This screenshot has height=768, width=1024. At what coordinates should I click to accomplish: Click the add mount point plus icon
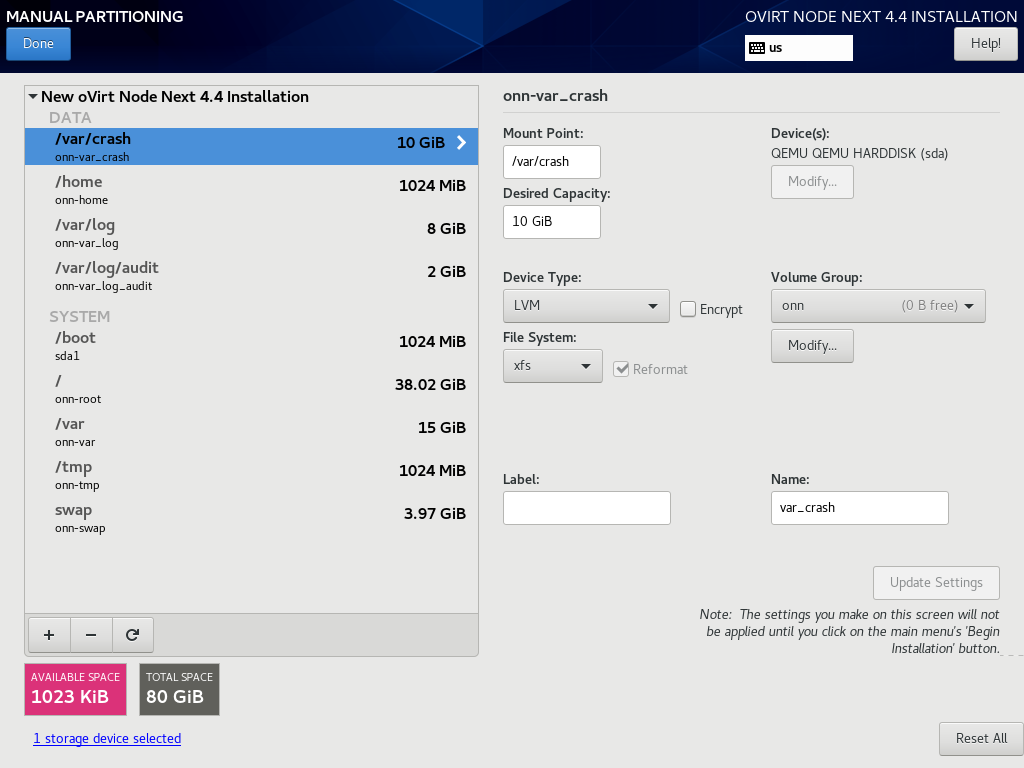pos(49,635)
